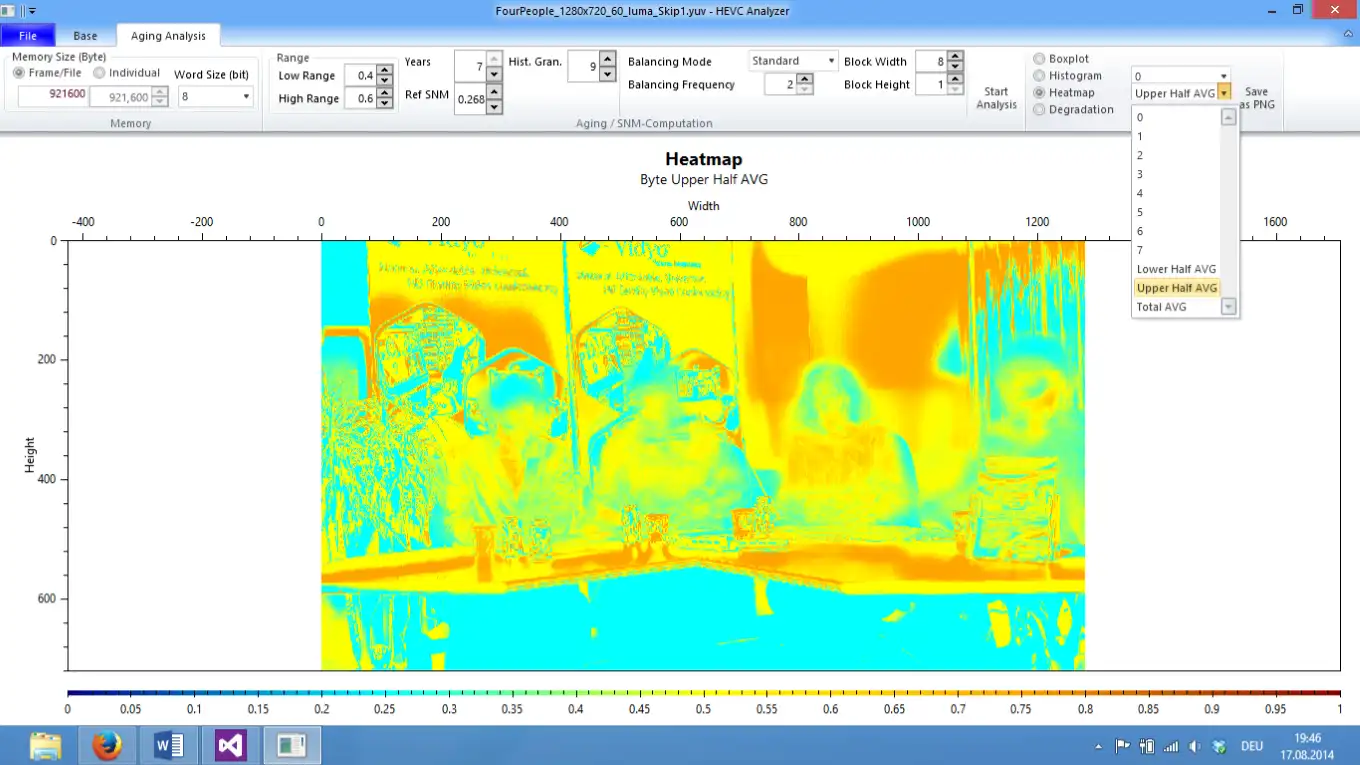The image size is (1360, 765).
Task: Select the Individual memory size option
Action: click(126, 73)
